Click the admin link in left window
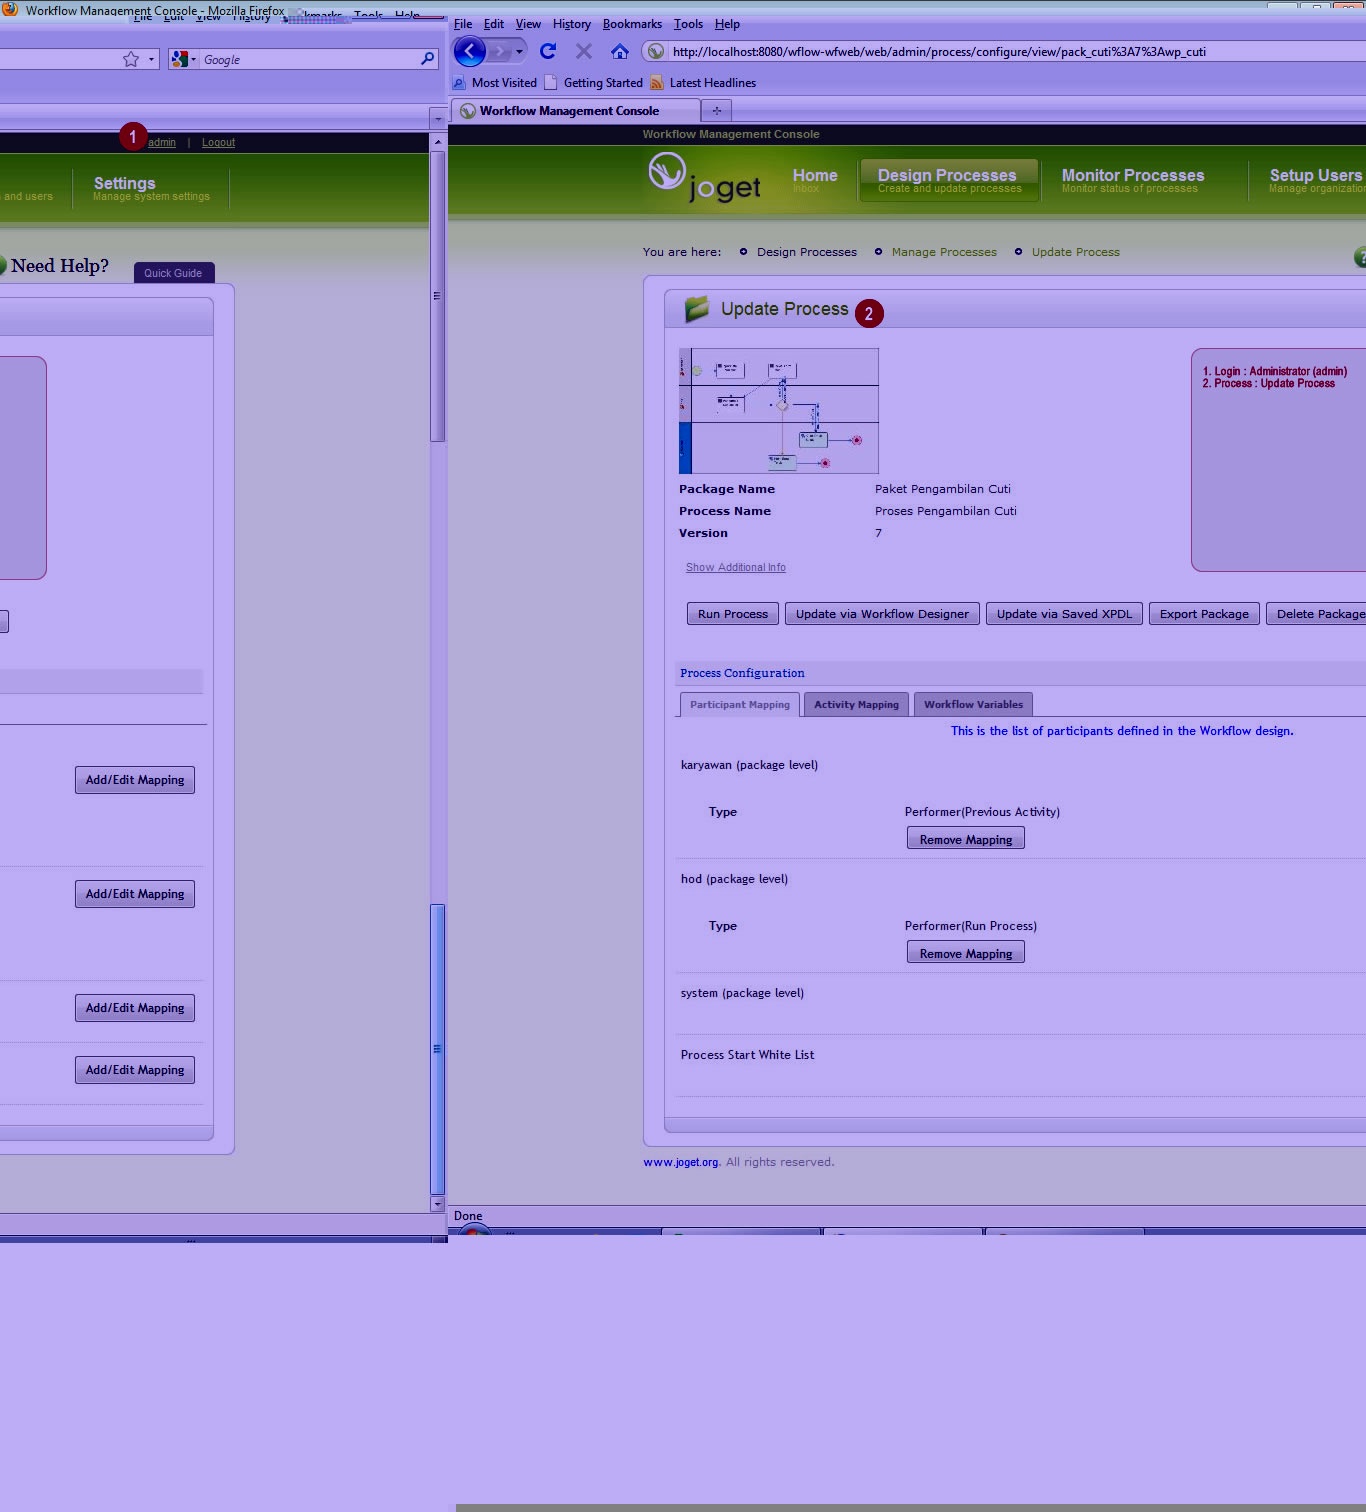 [x=162, y=142]
